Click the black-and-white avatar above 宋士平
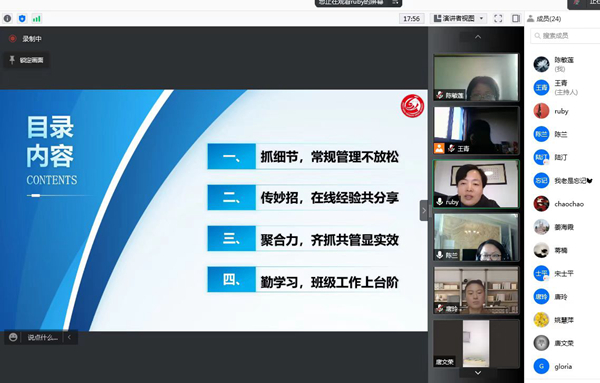The width and height of the screenshot is (600, 383). coord(541,250)
